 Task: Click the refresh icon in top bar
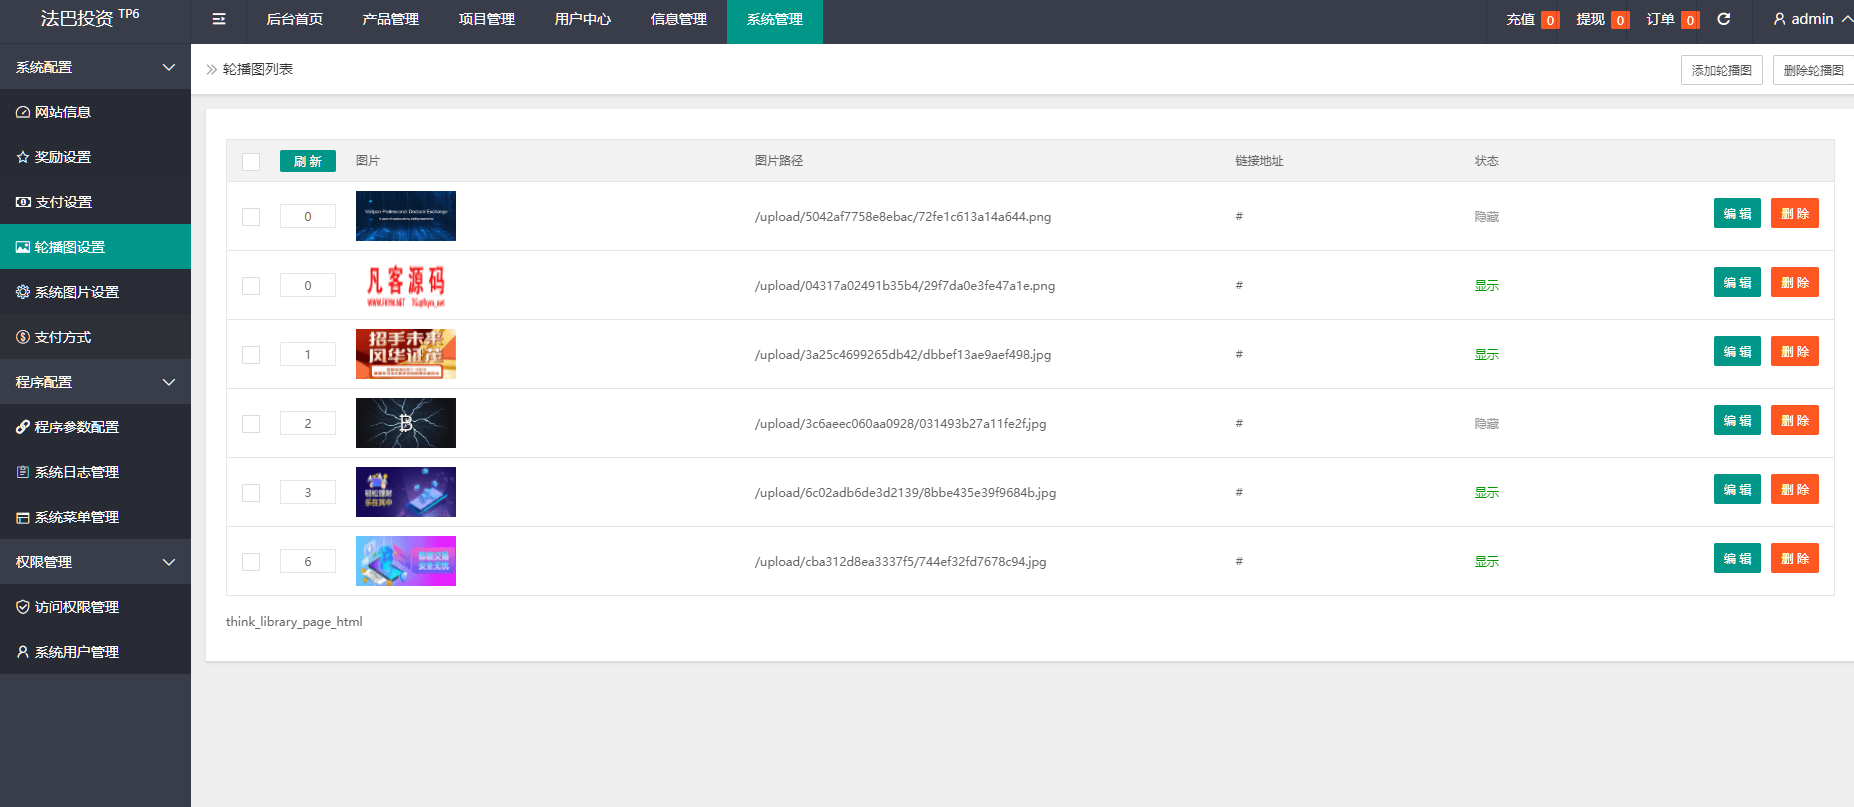(x=1724, y=19)
